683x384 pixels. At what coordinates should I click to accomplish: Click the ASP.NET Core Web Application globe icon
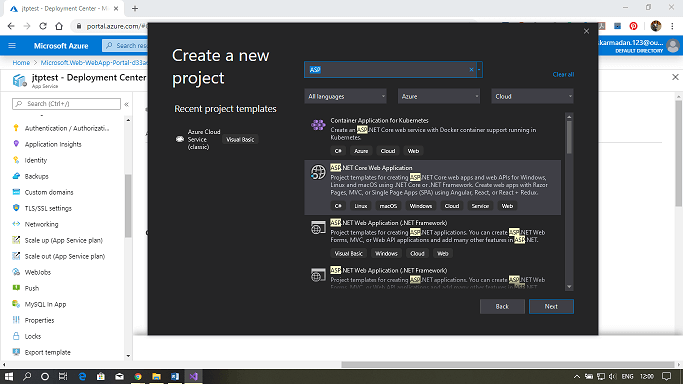coord(318,172)
